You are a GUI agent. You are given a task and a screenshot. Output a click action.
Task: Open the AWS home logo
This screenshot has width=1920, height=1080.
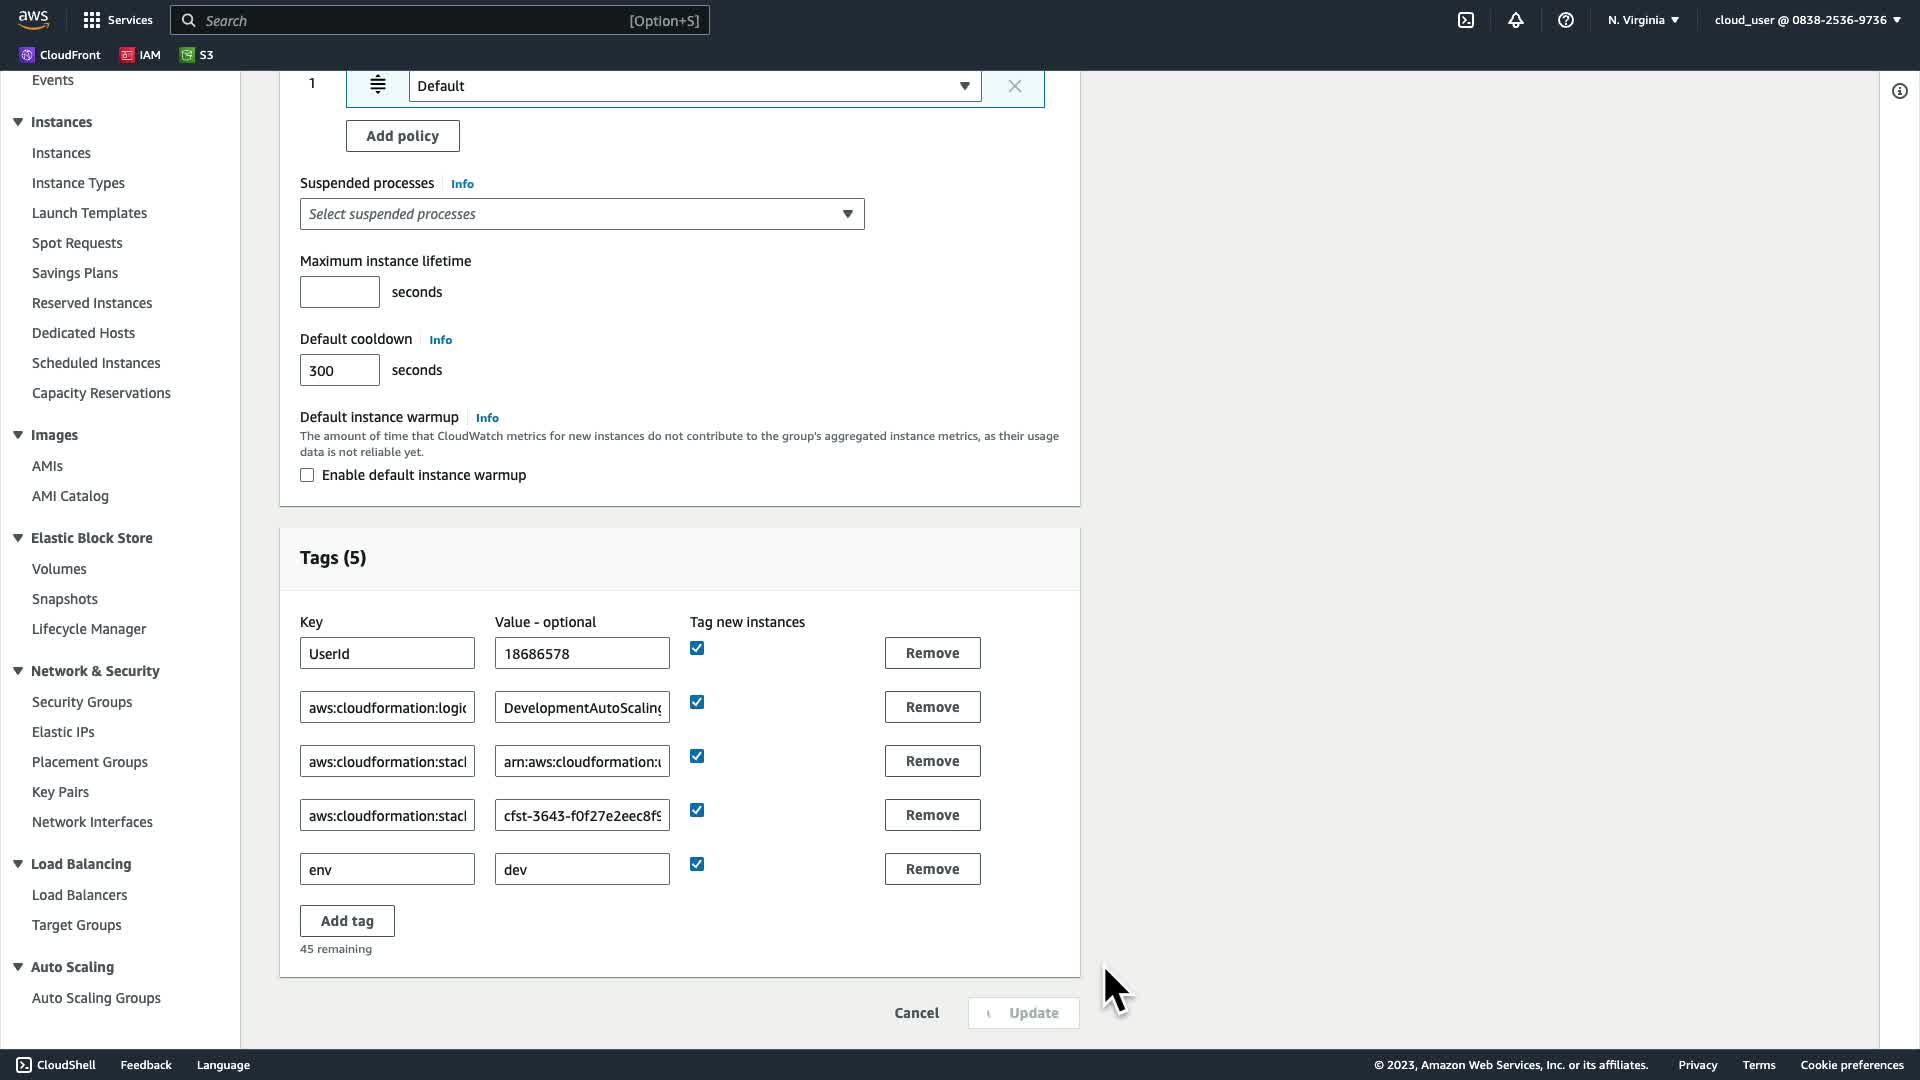33,20
